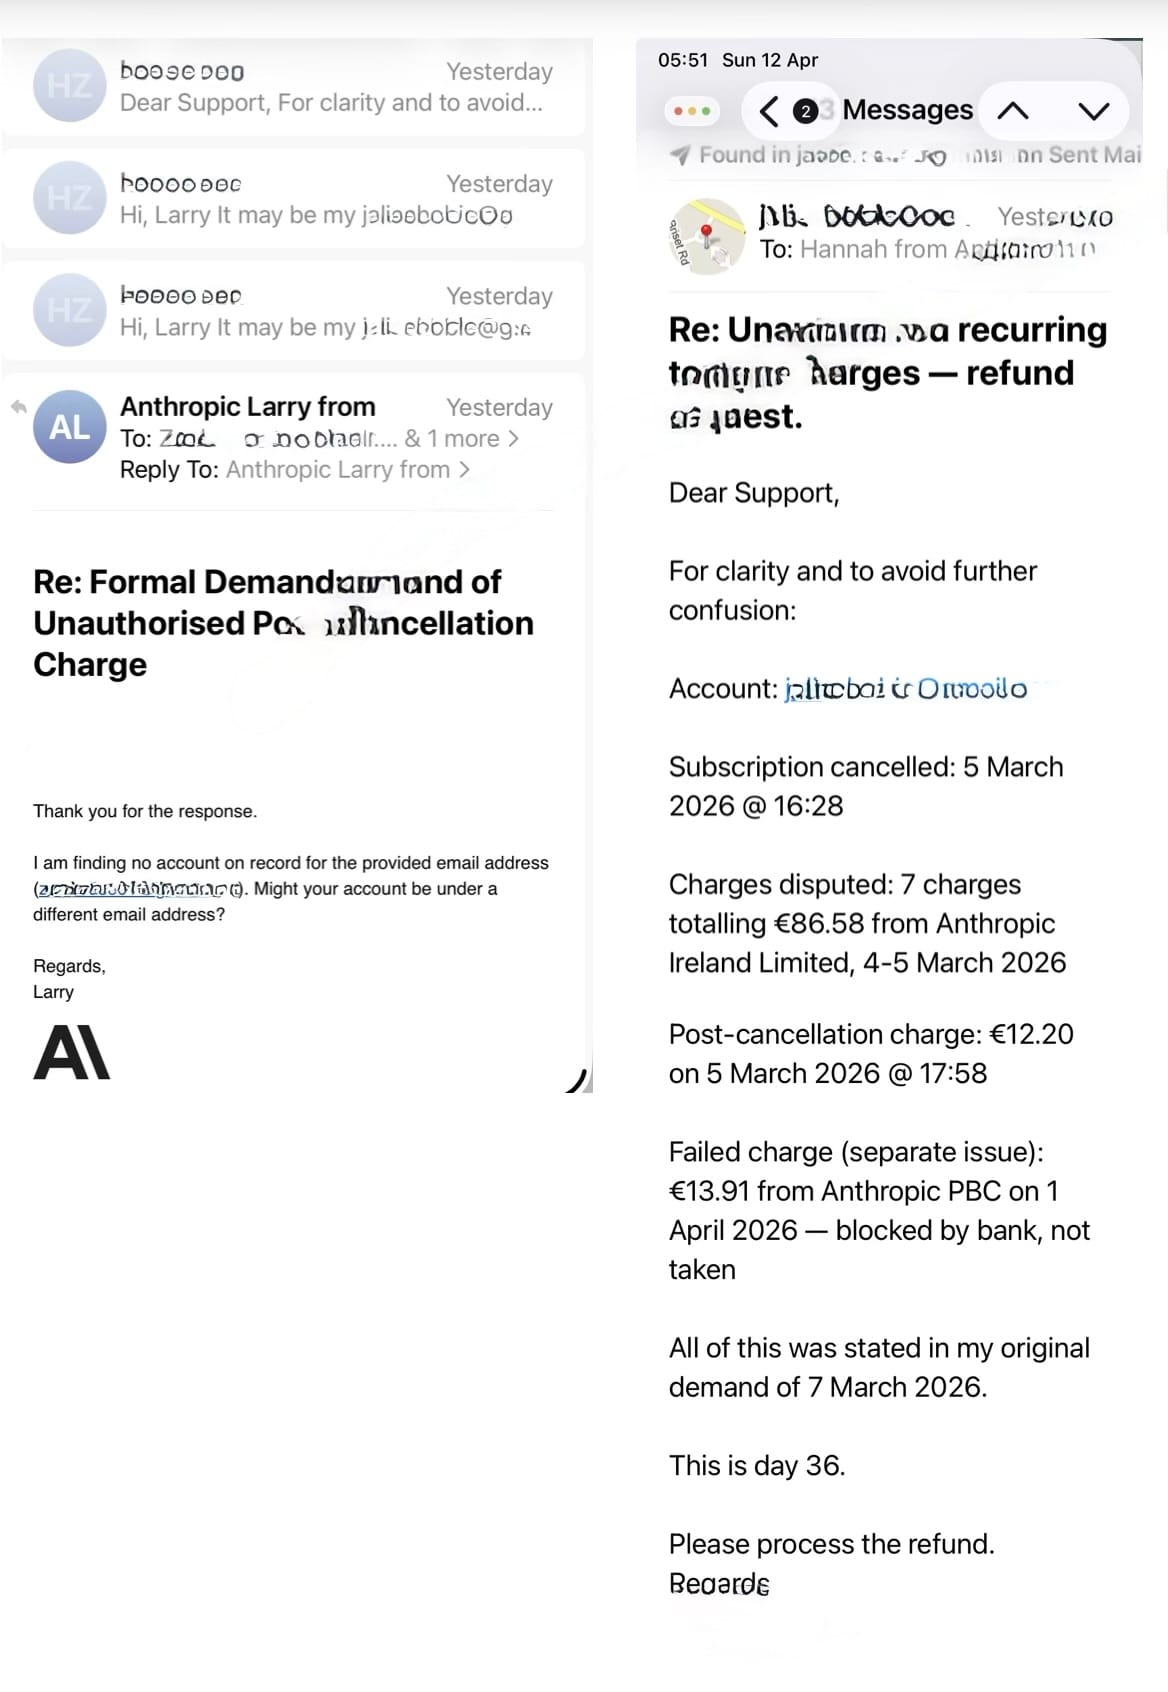Click the Anthropic logo in the signature
The height and width of the screenshot is (1692, 1168).
(x=71, y=1054)
